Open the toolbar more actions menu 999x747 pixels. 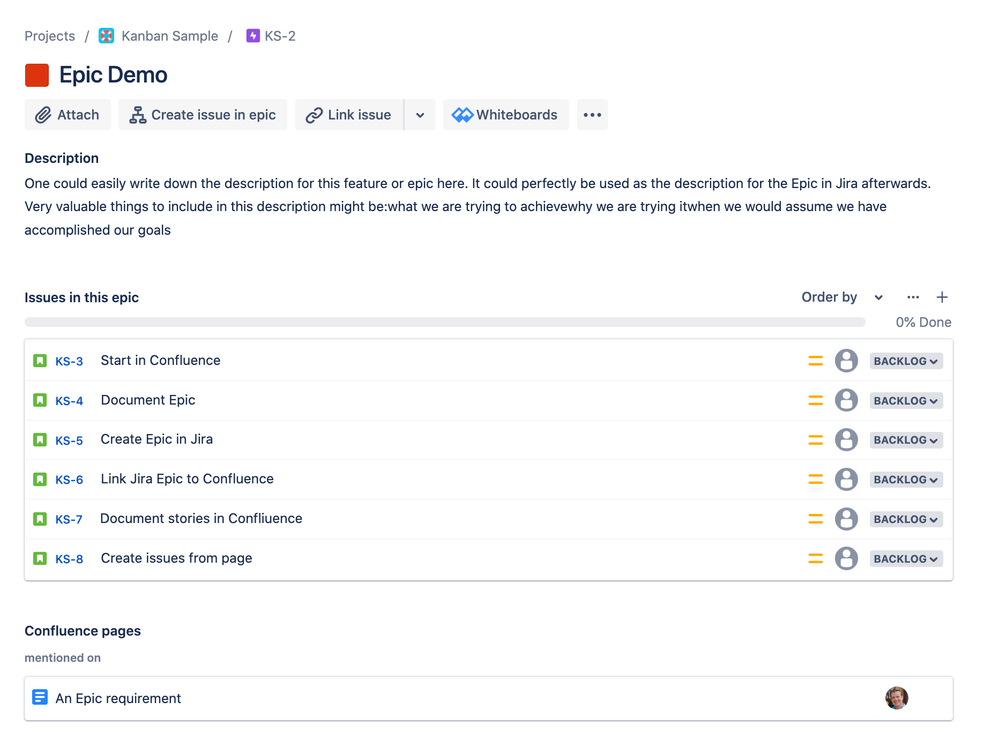tap(593, 115)
